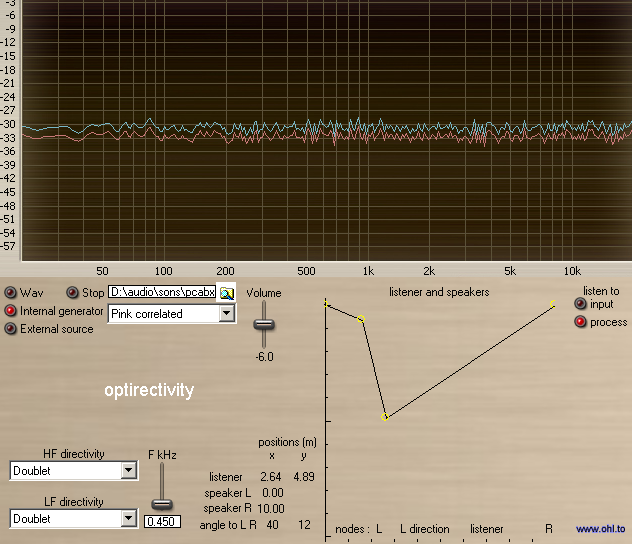Open the browse file folder icon
The width and height of the screenshot is (632, 544).
[227, 293]
